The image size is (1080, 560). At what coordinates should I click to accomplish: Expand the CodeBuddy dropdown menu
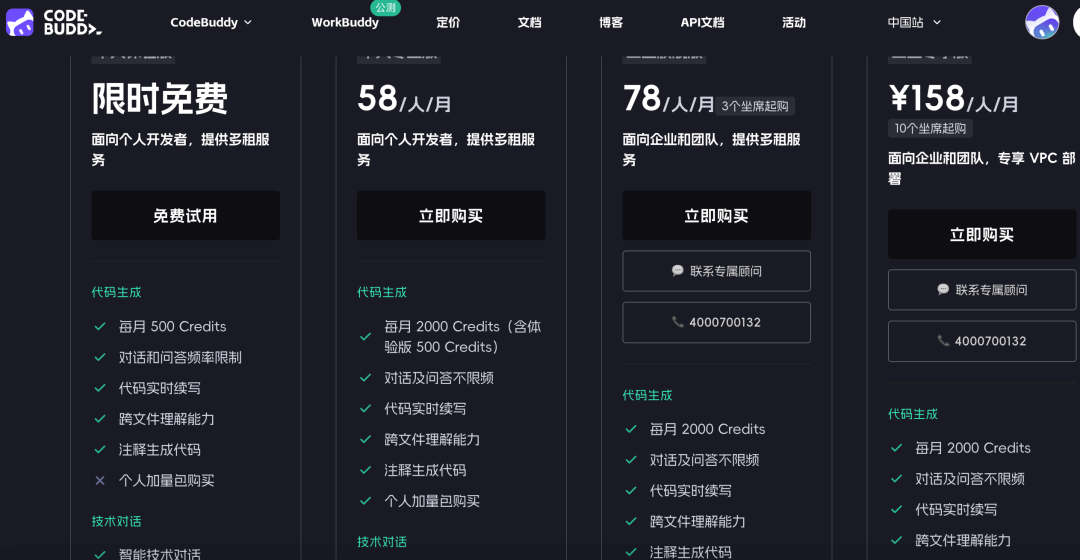point(211,22)
